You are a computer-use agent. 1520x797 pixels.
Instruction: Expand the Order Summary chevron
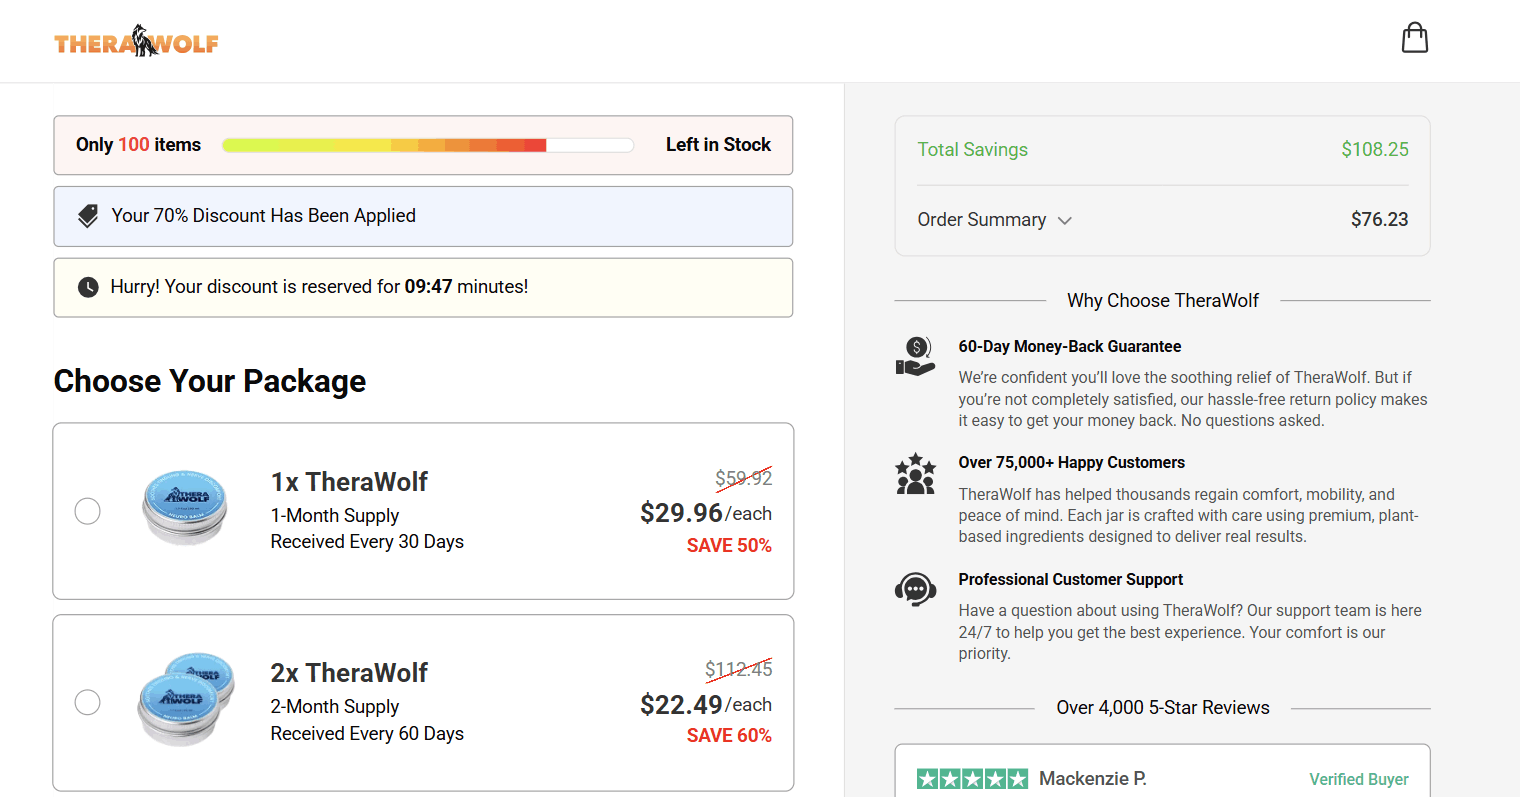pos(1065,221)
